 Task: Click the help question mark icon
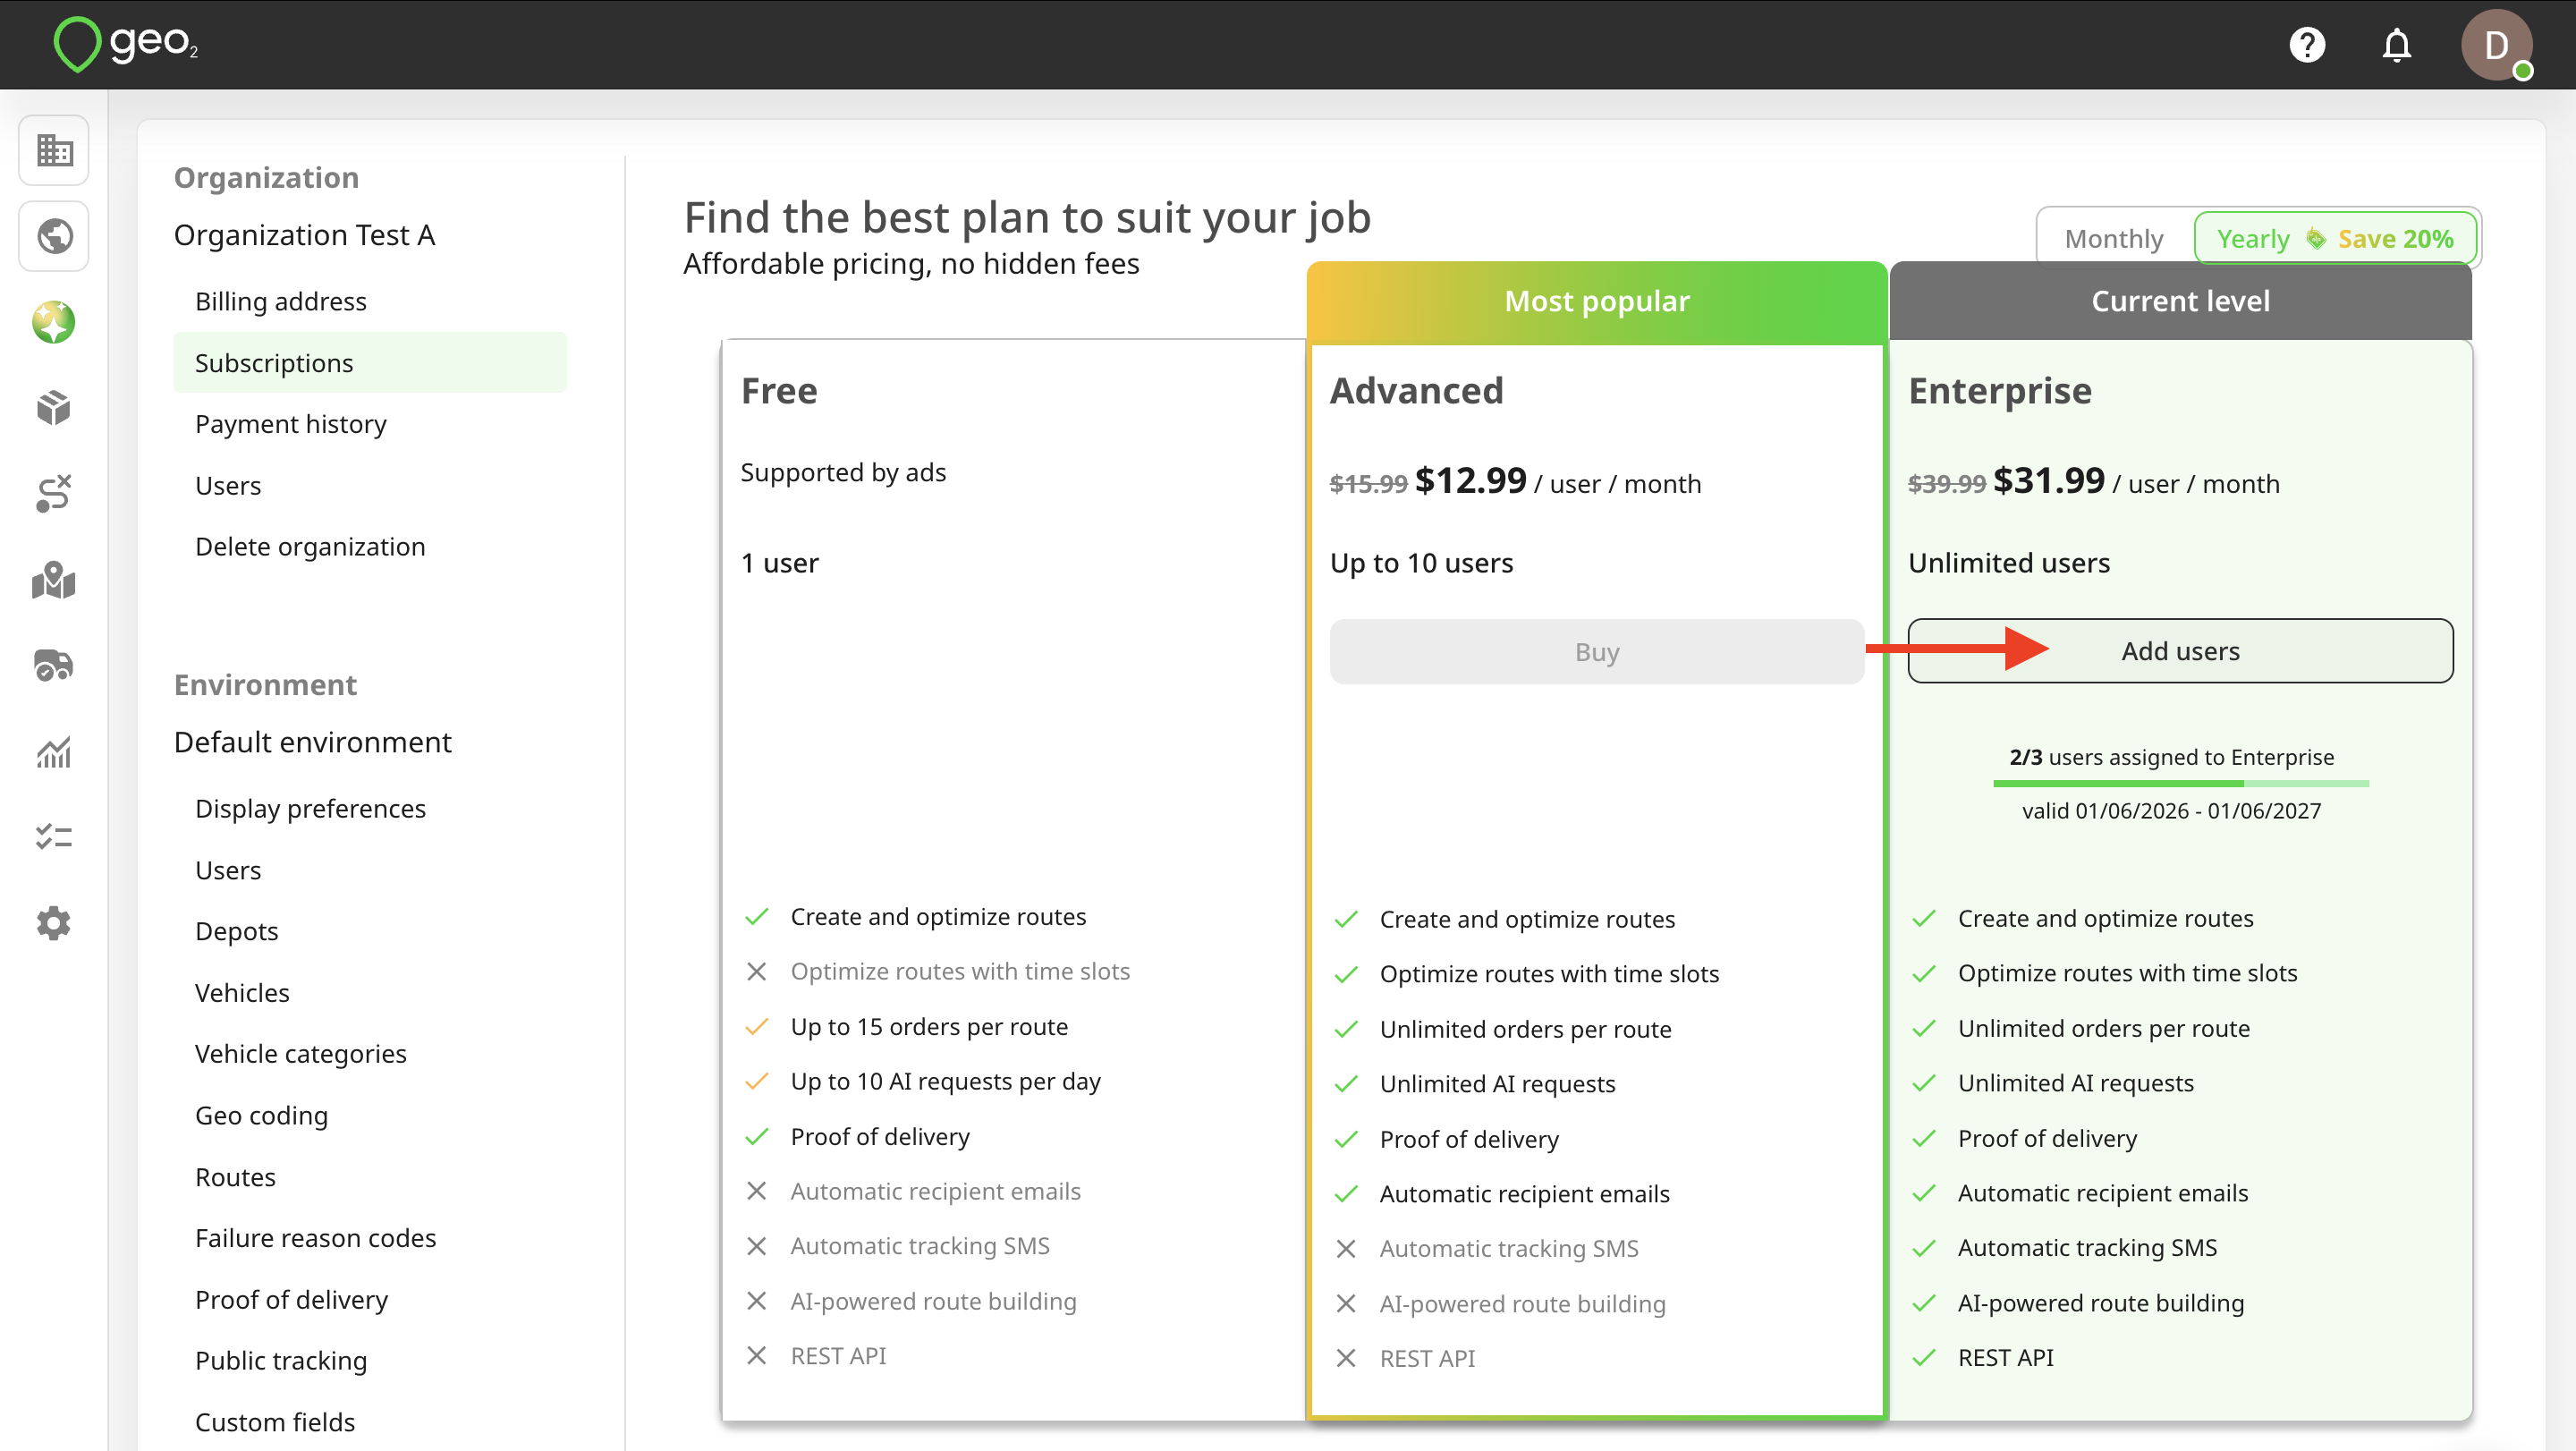pos(2307,45)
